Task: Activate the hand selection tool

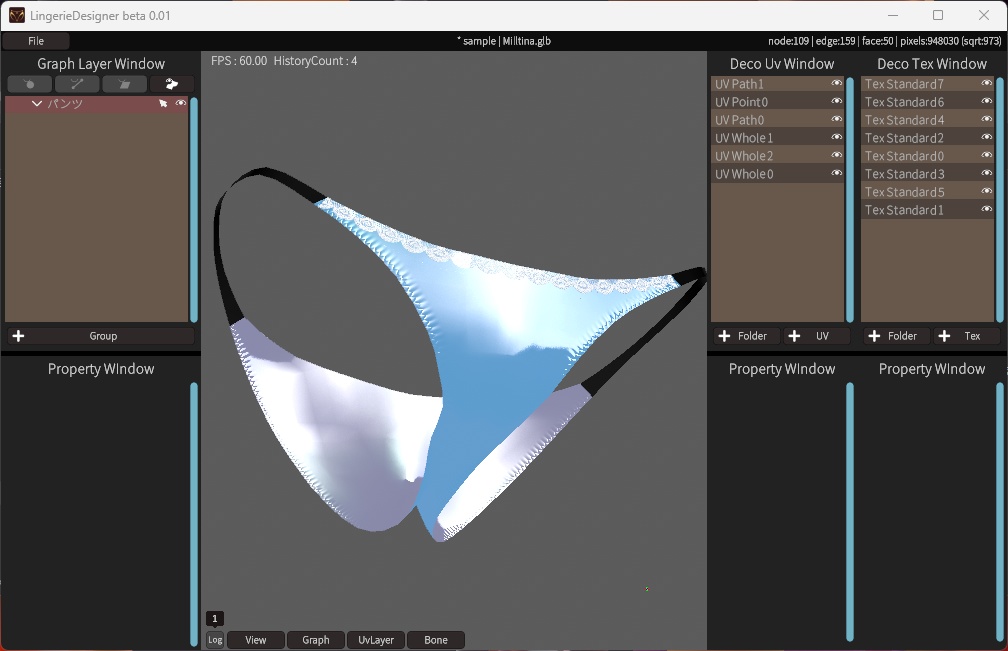Action: point(172,84)
